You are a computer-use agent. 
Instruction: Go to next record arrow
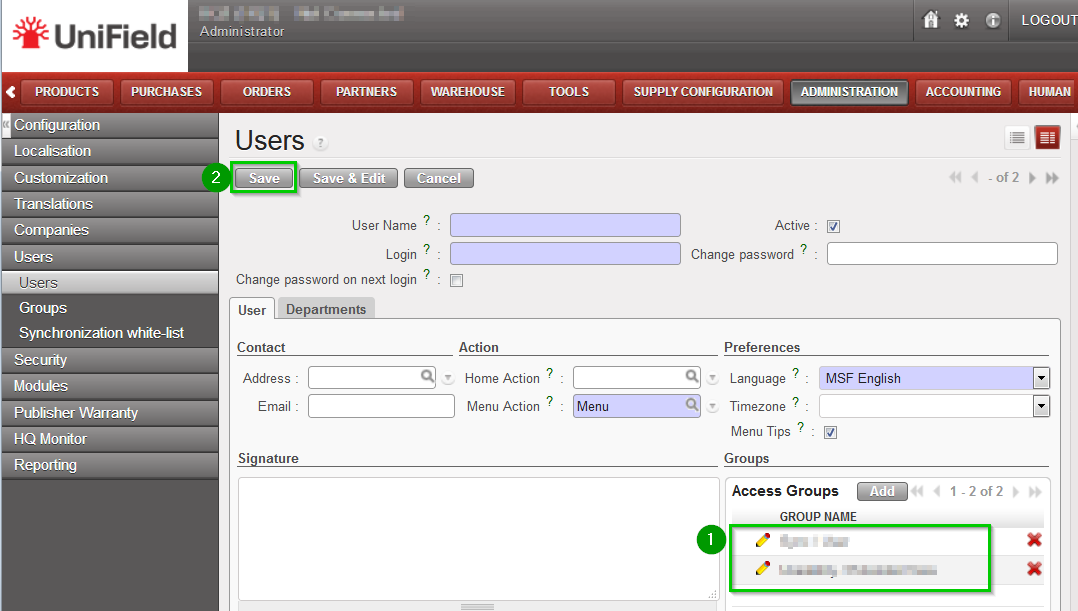(1032, 178)
